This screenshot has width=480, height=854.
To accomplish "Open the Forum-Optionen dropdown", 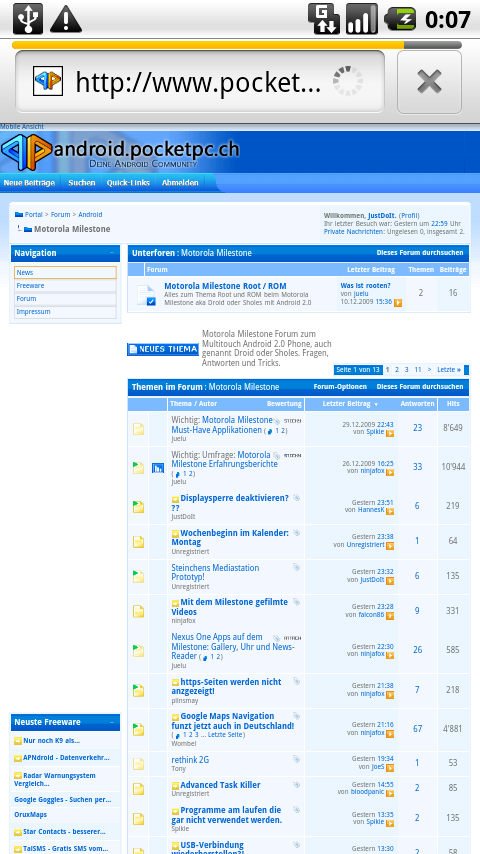I will point(340,387).
